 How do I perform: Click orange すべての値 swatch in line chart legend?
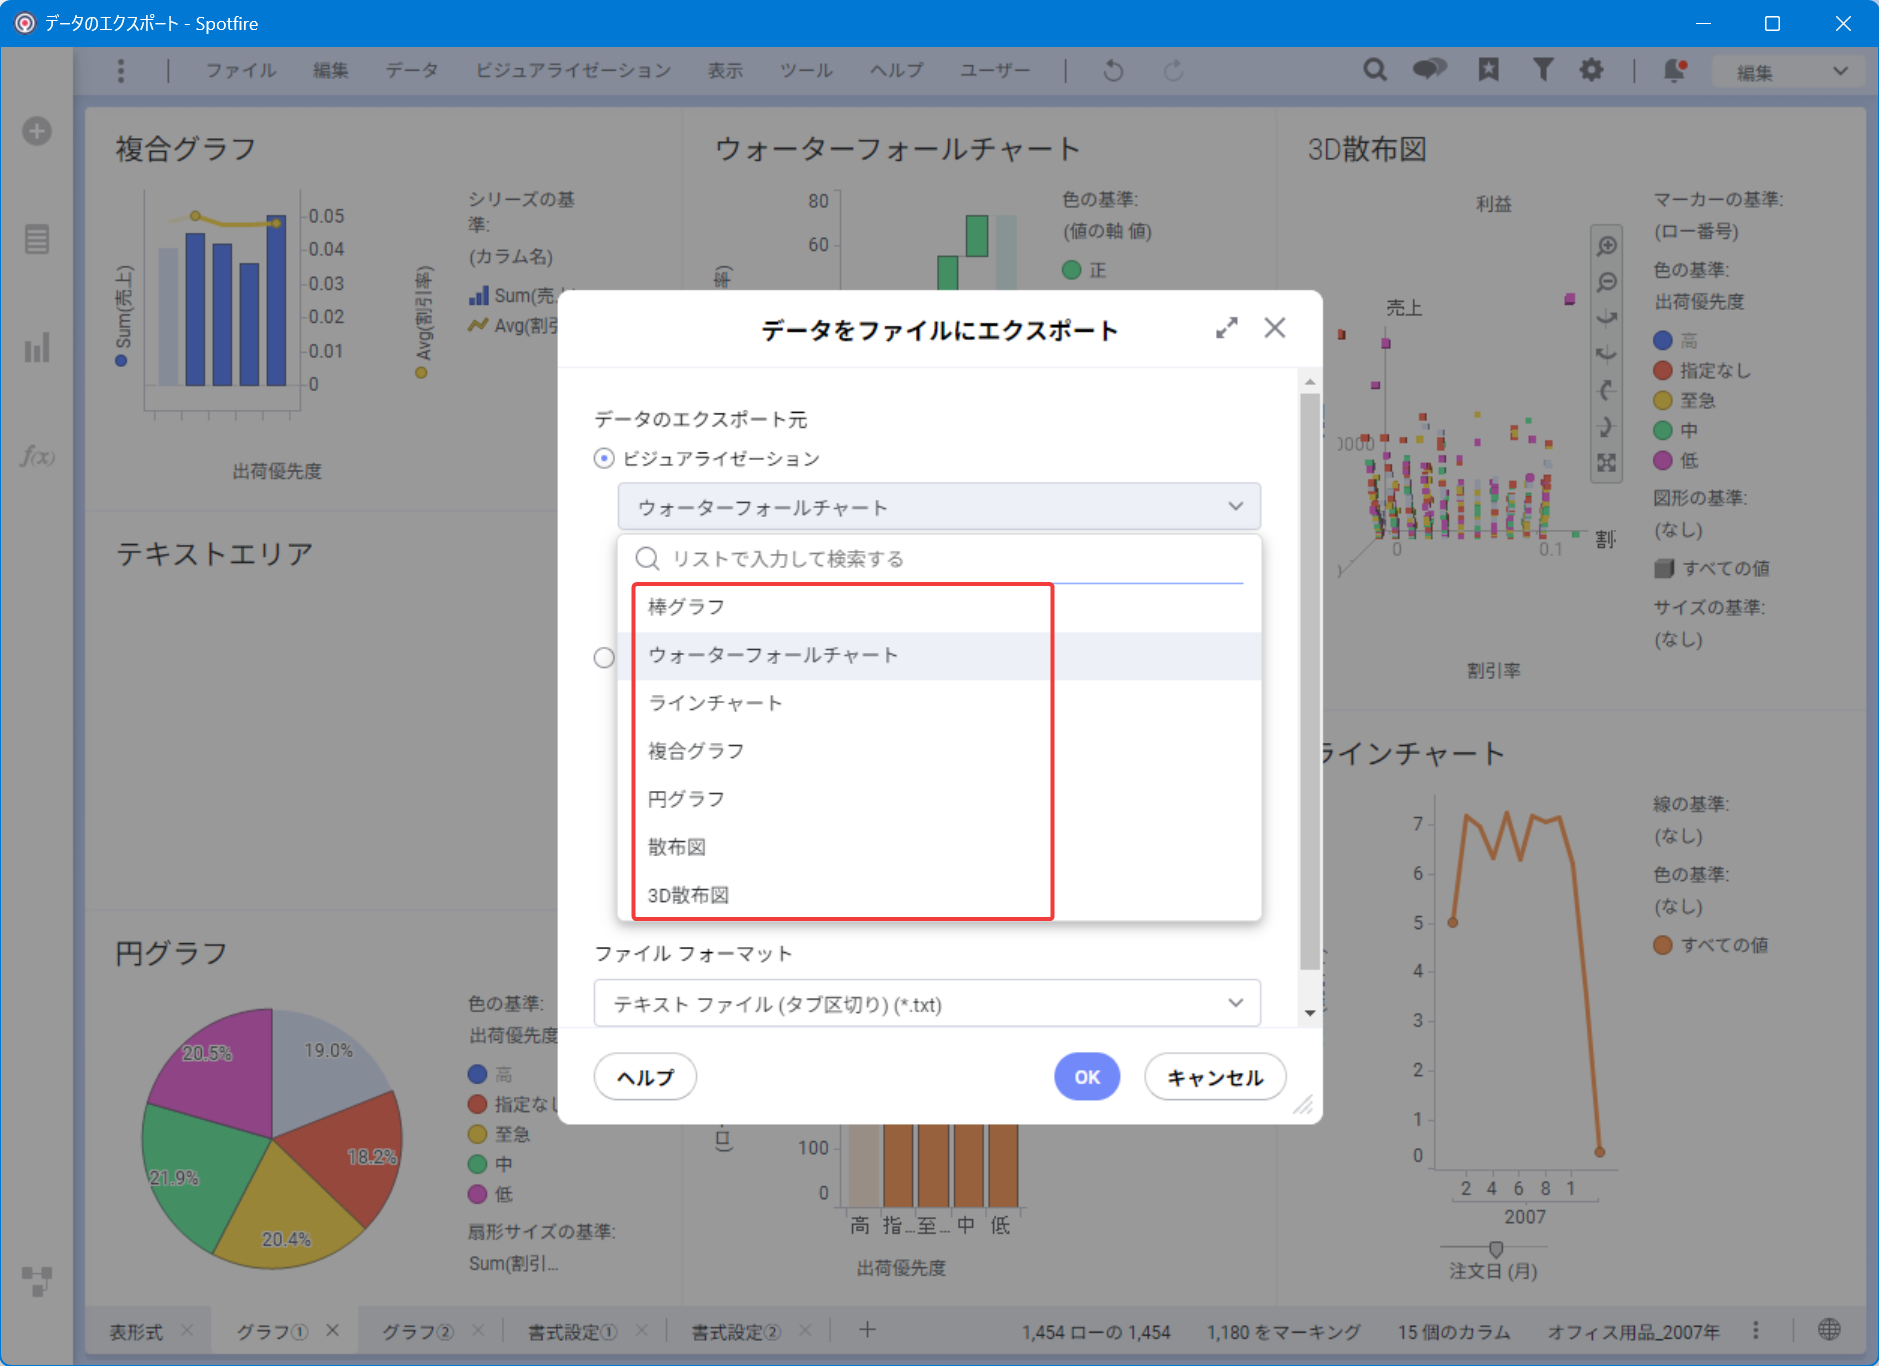point(1663,944)
